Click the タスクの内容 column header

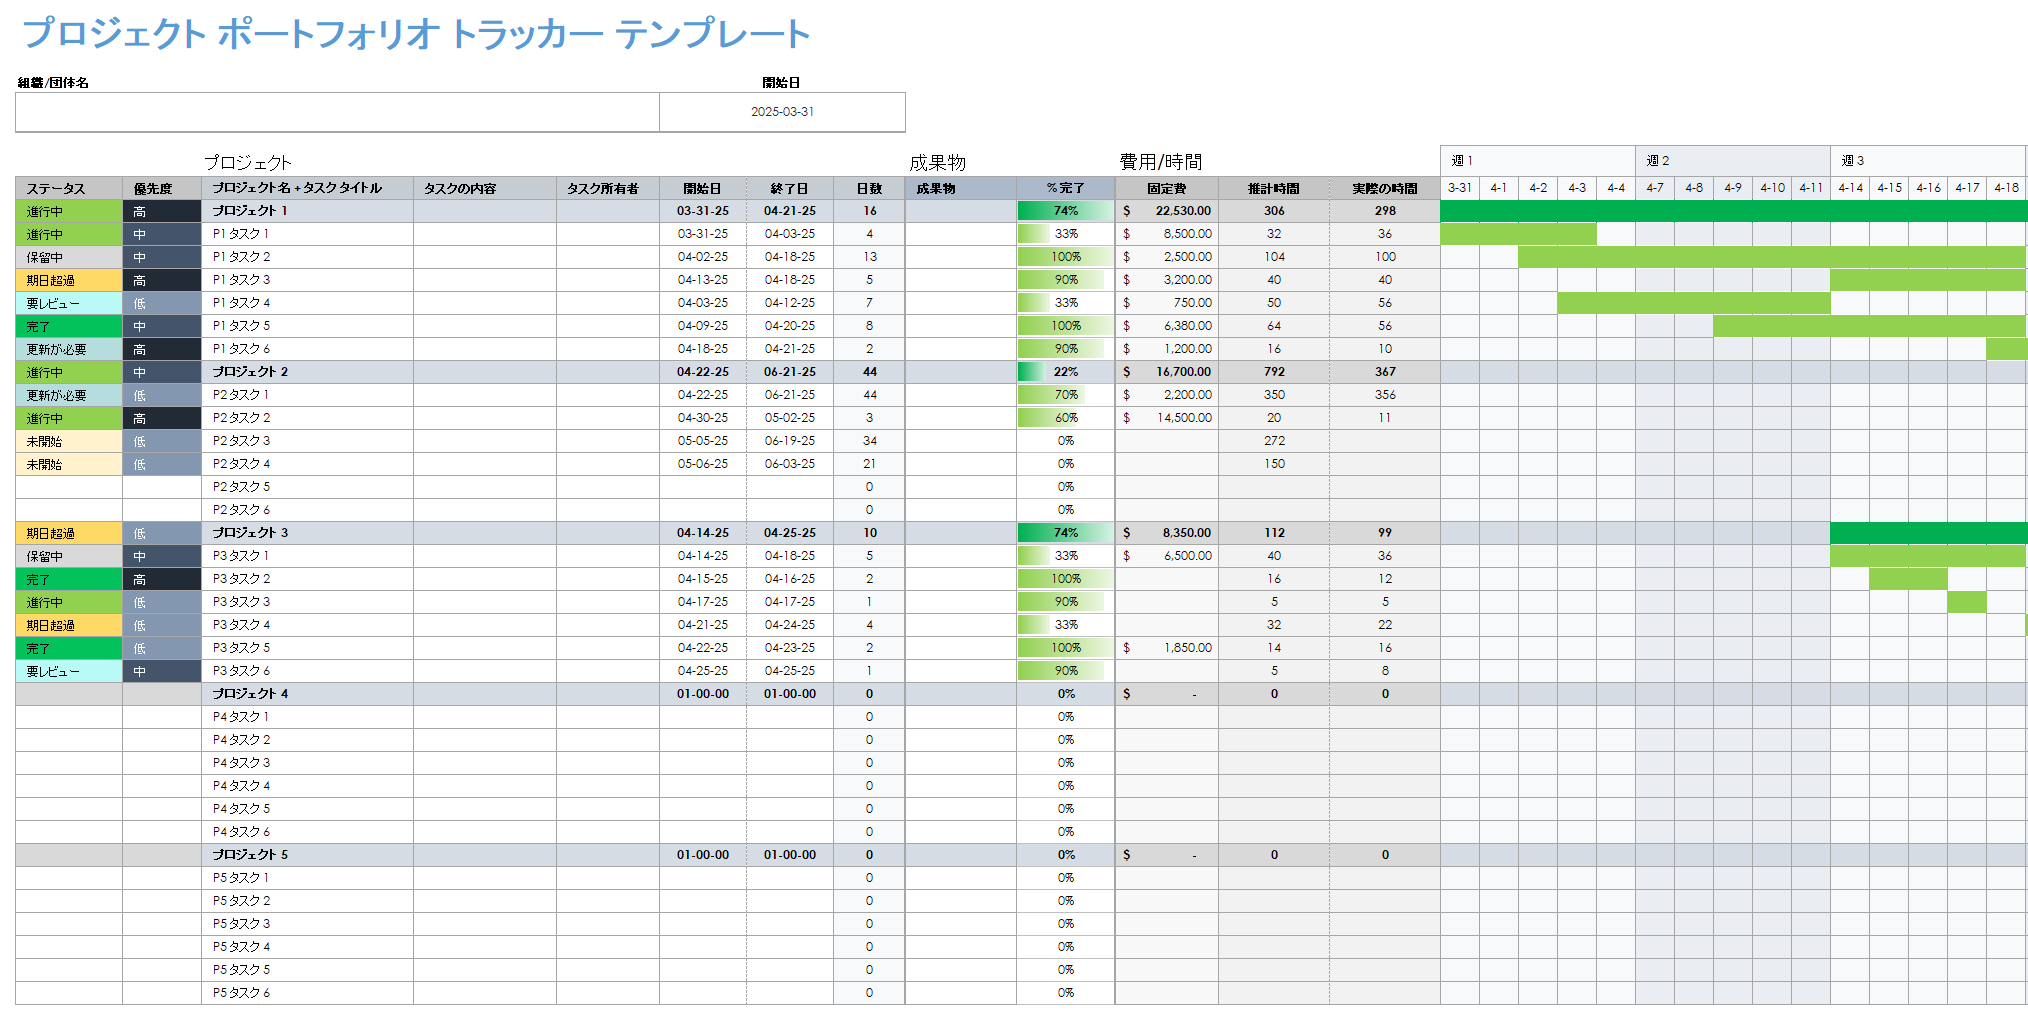tap(485, 188)
